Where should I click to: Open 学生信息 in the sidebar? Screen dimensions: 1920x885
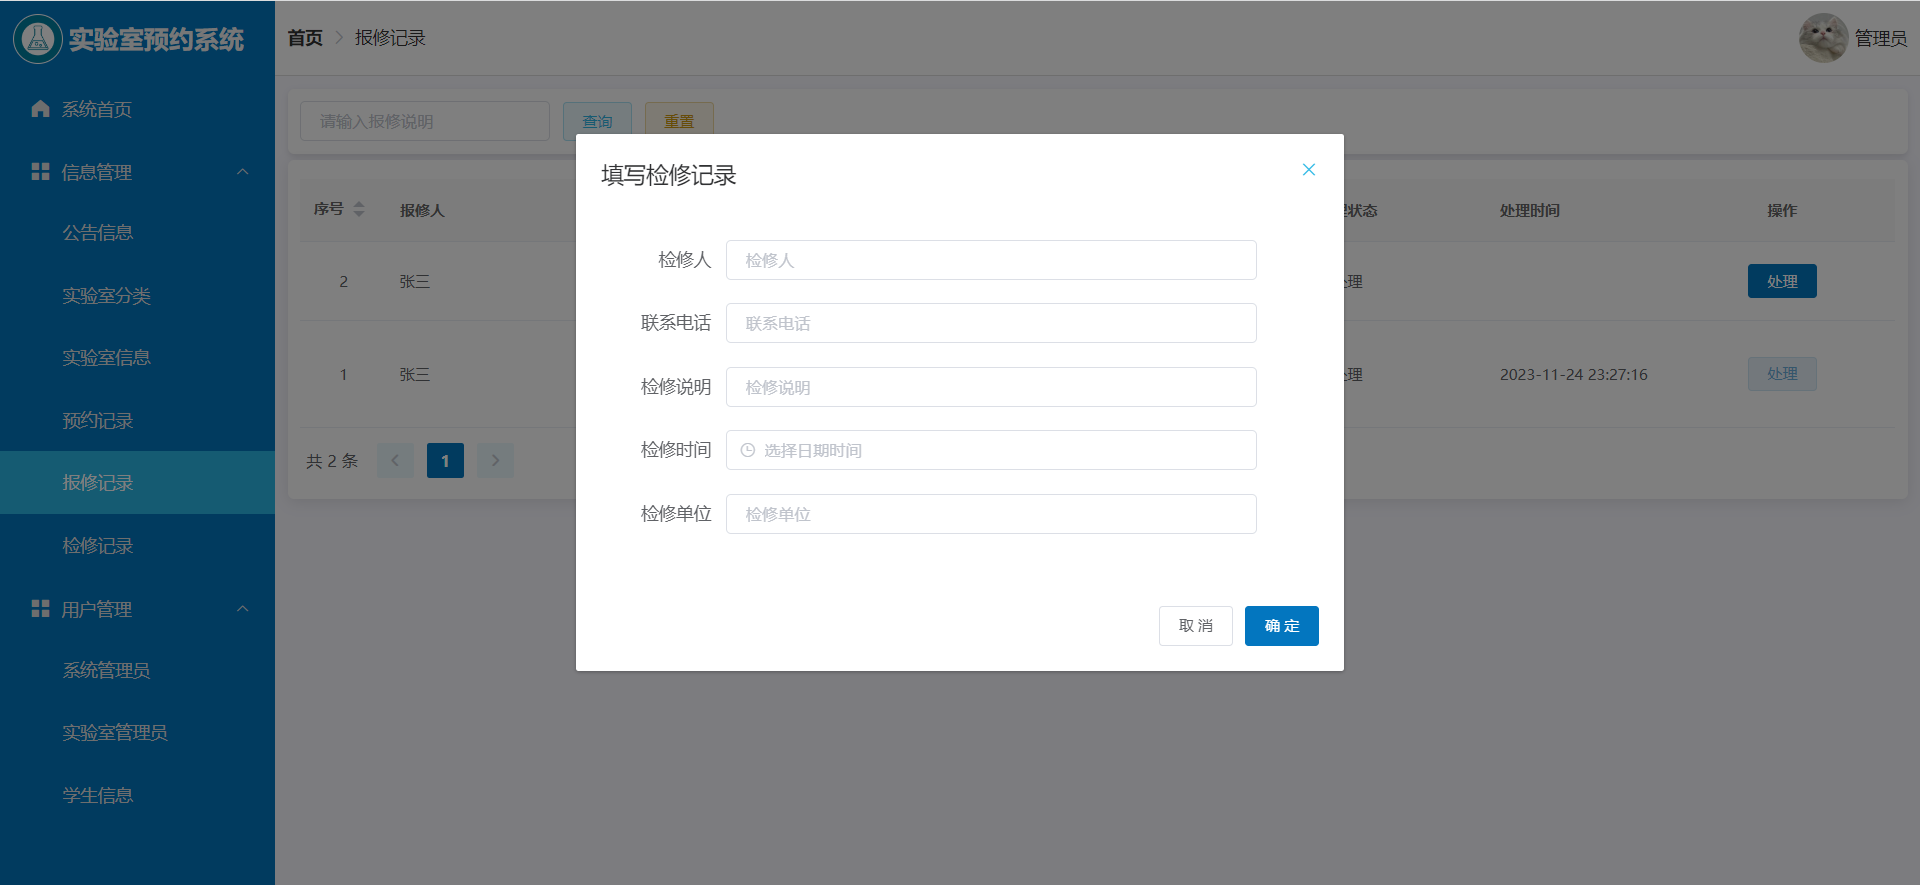click(137, 796)
